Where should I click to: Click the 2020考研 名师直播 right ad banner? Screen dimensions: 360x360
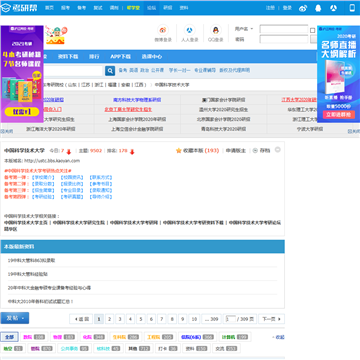338,74
